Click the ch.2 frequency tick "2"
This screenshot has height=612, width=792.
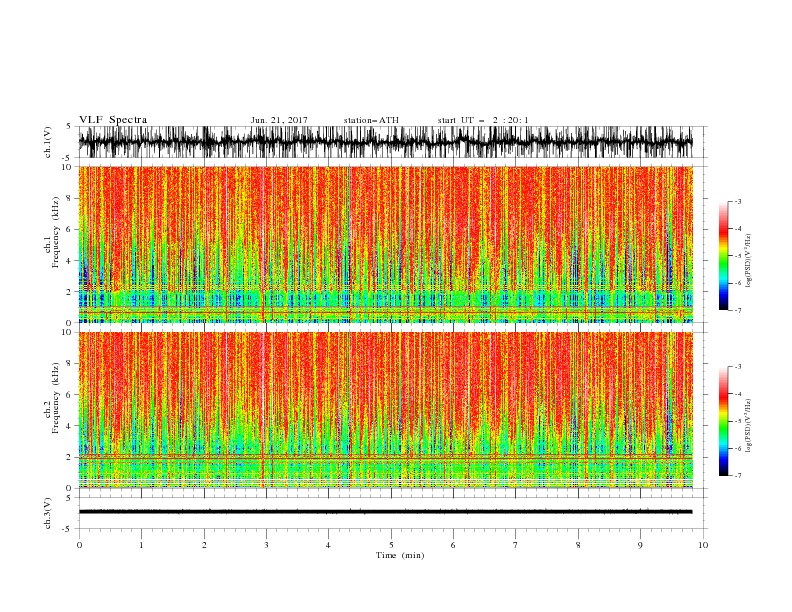click(70, 457)
